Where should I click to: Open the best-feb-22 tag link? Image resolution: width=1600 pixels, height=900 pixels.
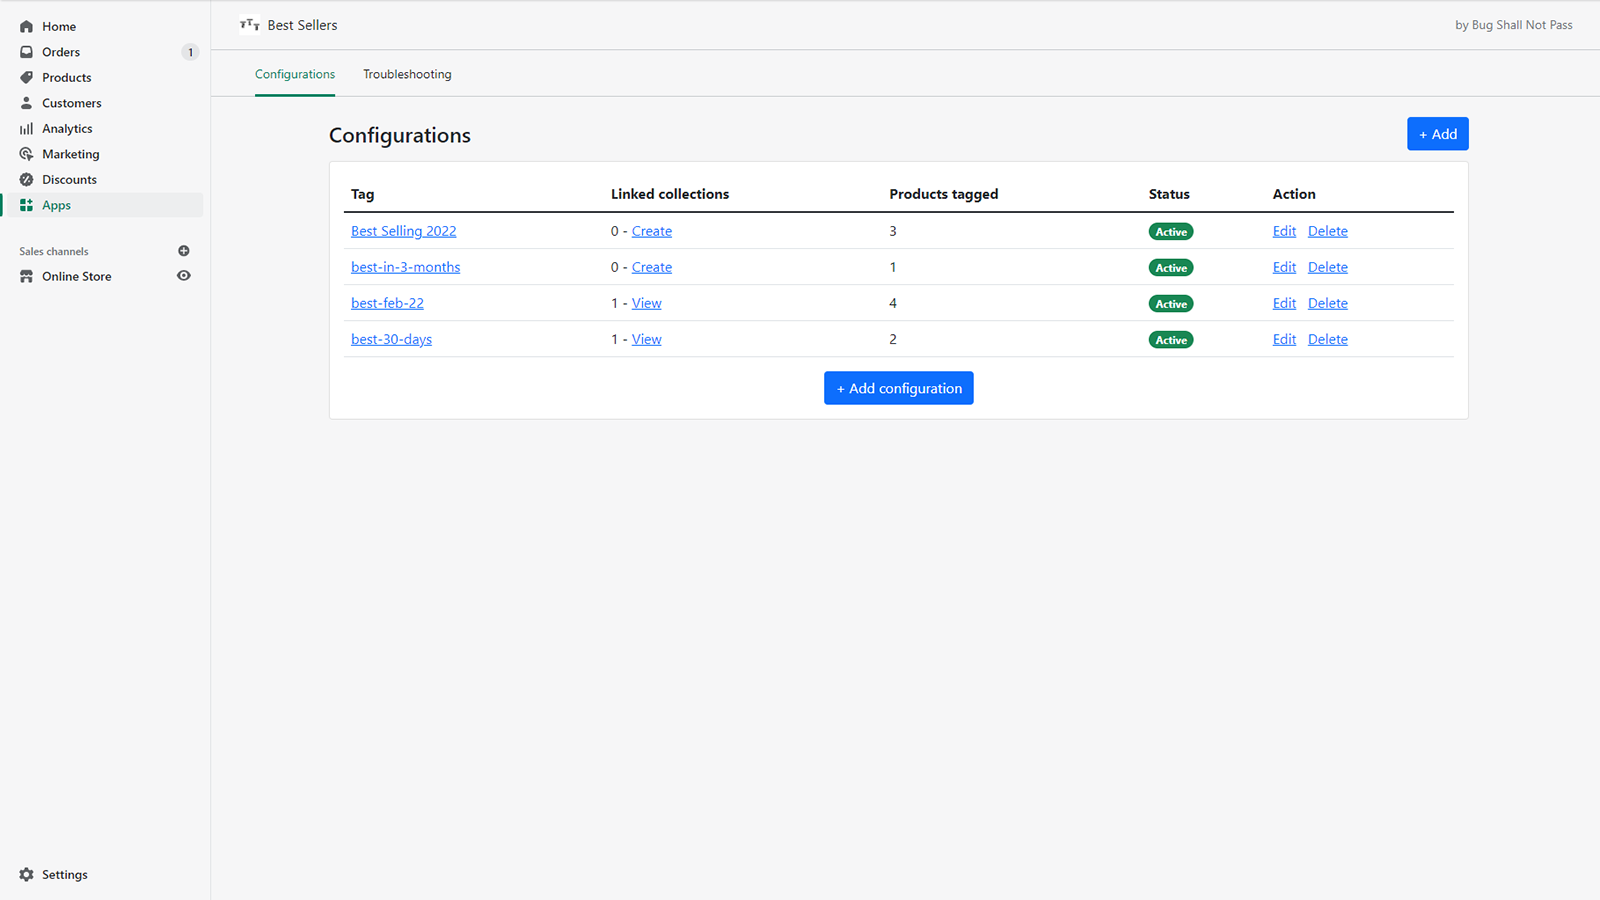387,303
